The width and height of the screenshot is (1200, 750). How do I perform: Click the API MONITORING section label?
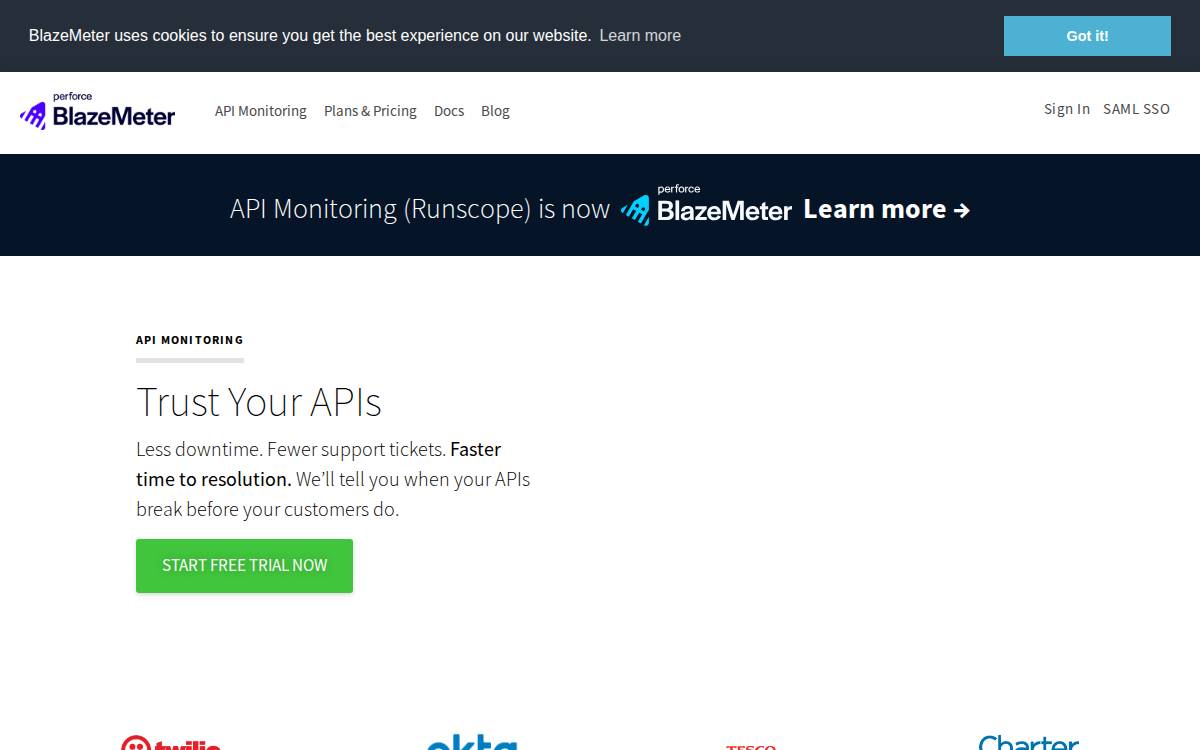(190, 340)
